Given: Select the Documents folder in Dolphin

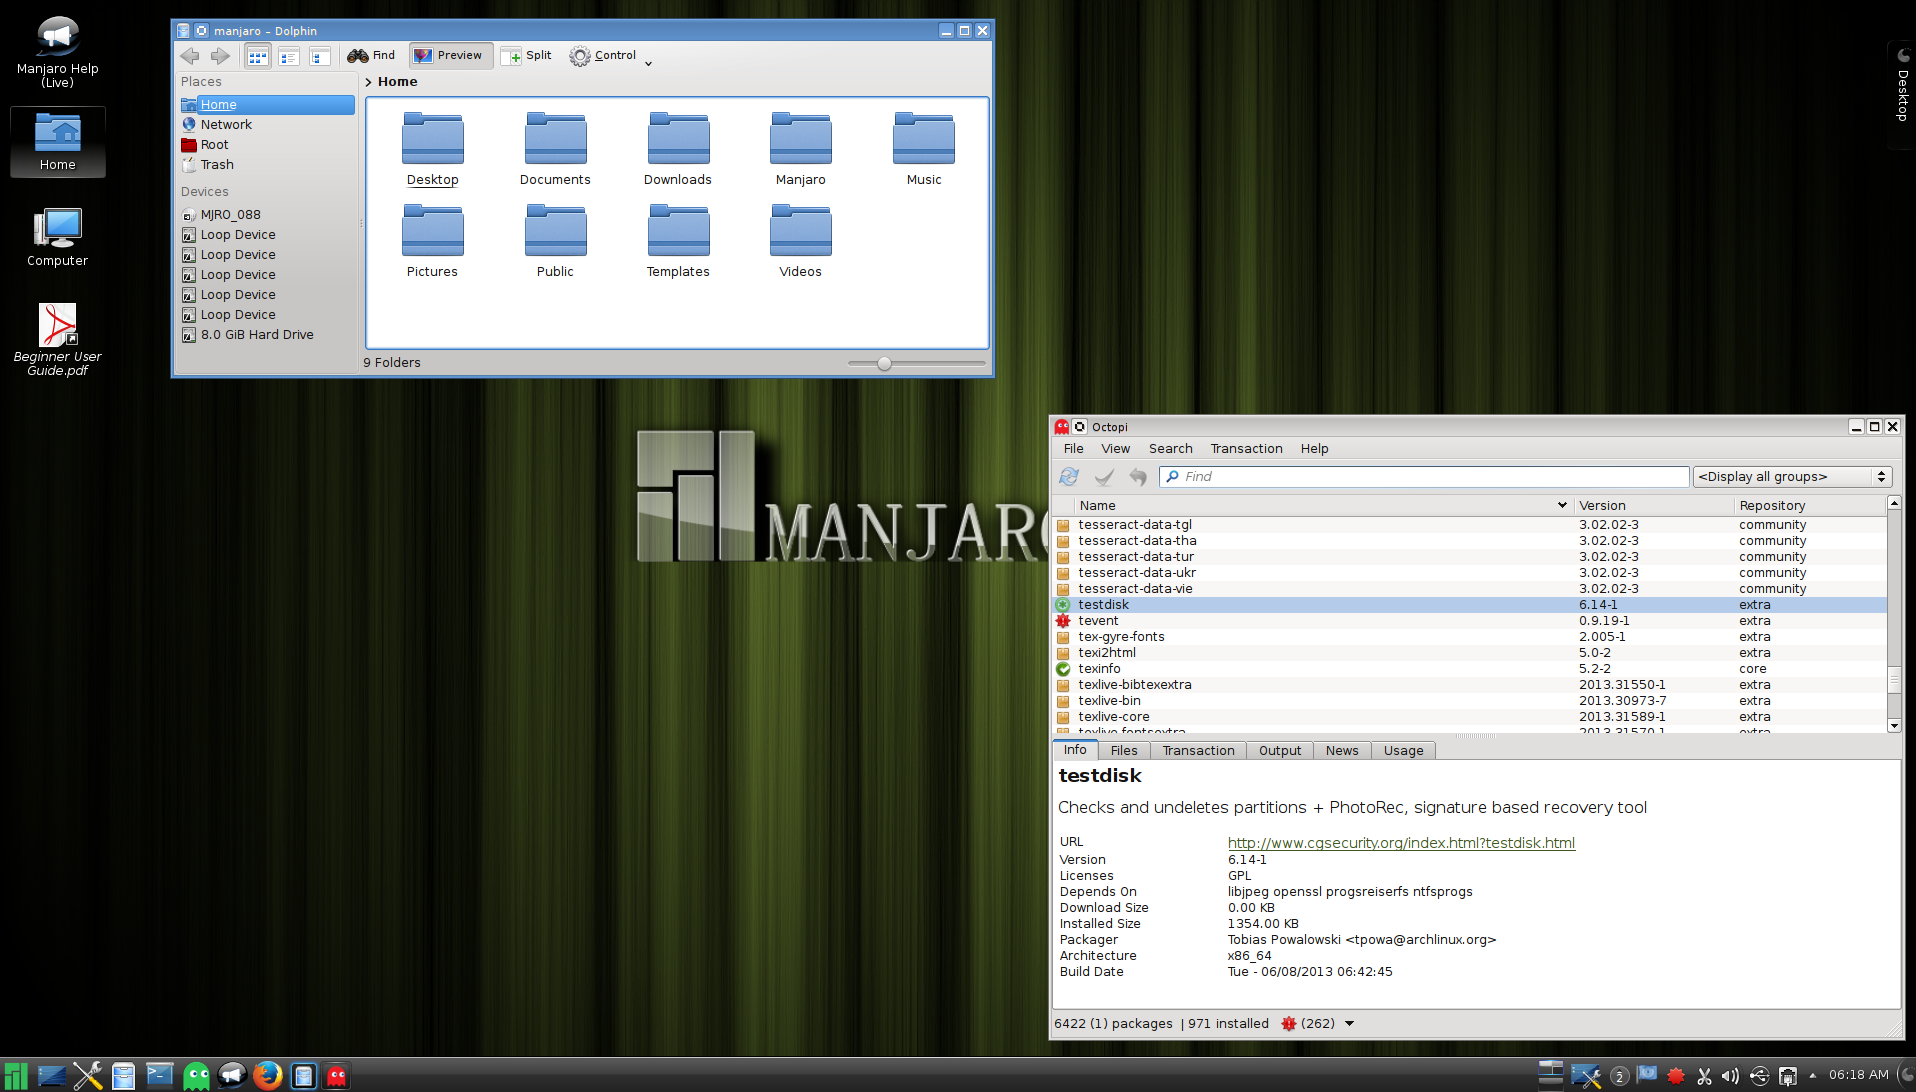Looking at the screenshot, I should (555, 149).
